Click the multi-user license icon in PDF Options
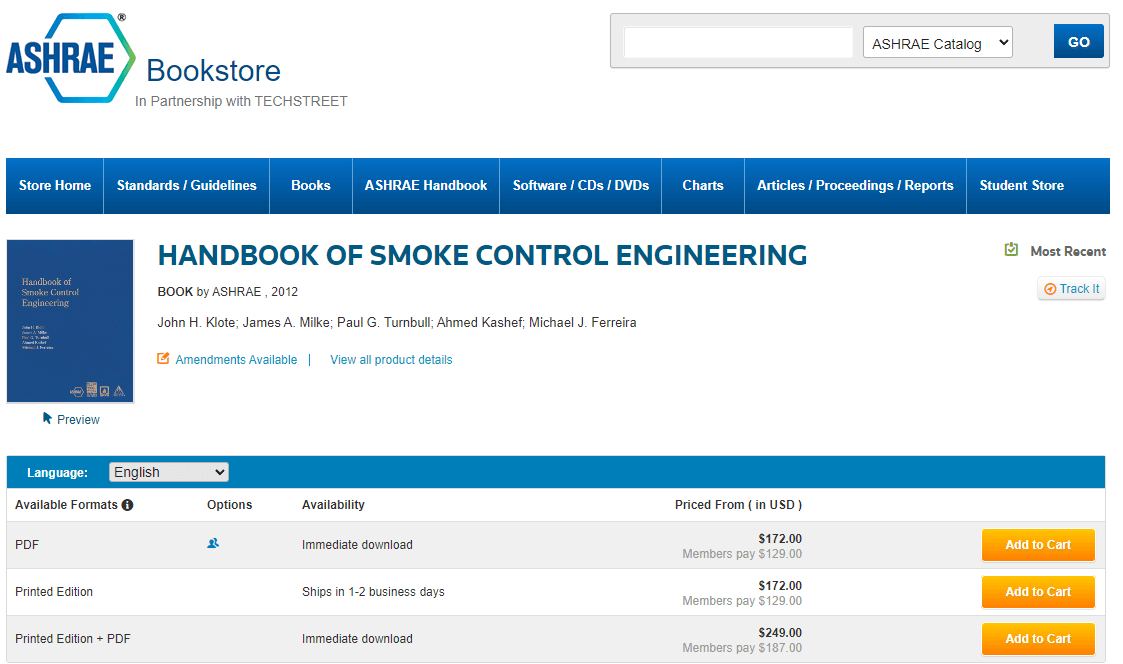This screenshot has width=1123, height=664. click(213, 543)
